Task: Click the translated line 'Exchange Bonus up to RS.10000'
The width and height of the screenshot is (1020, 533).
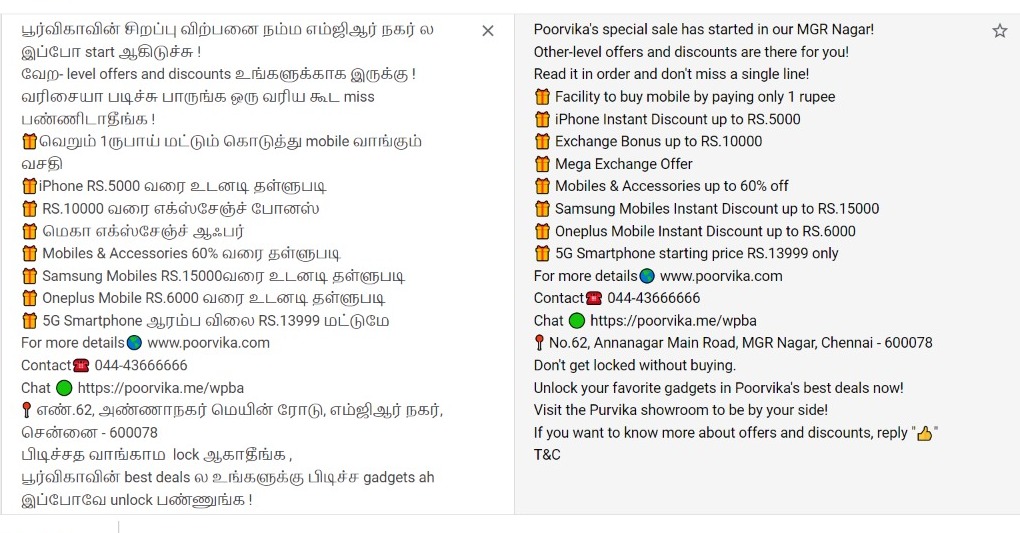Action: (x=658, y=141)
